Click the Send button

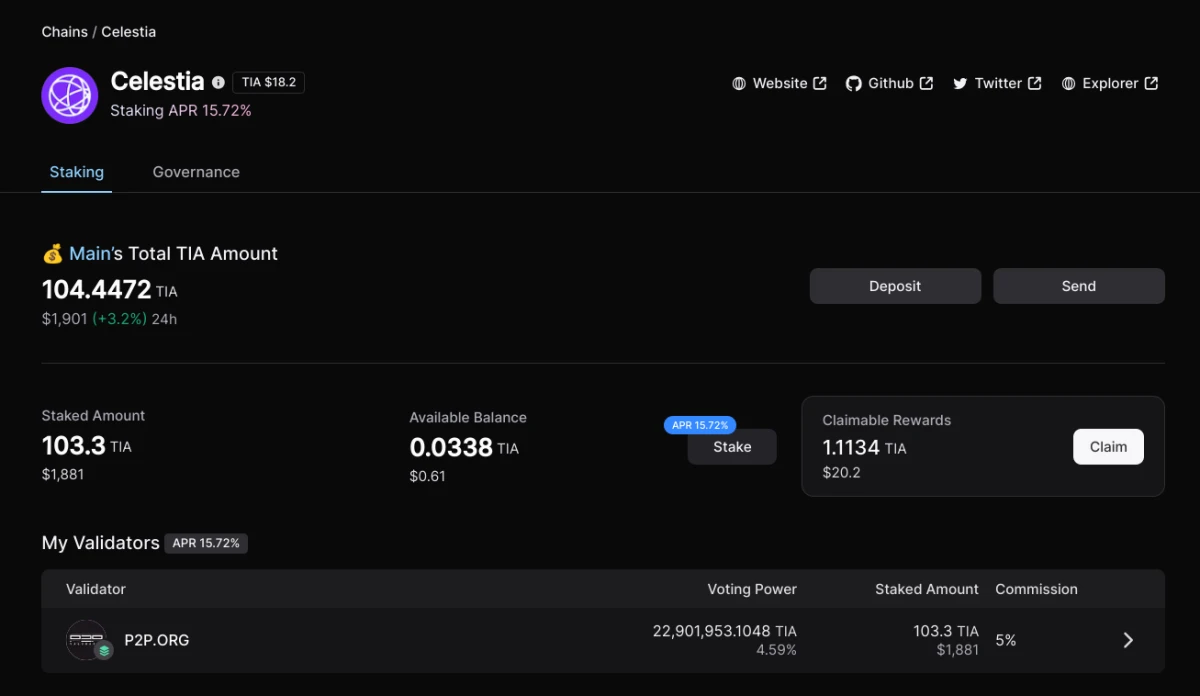tap(1079, 286)
